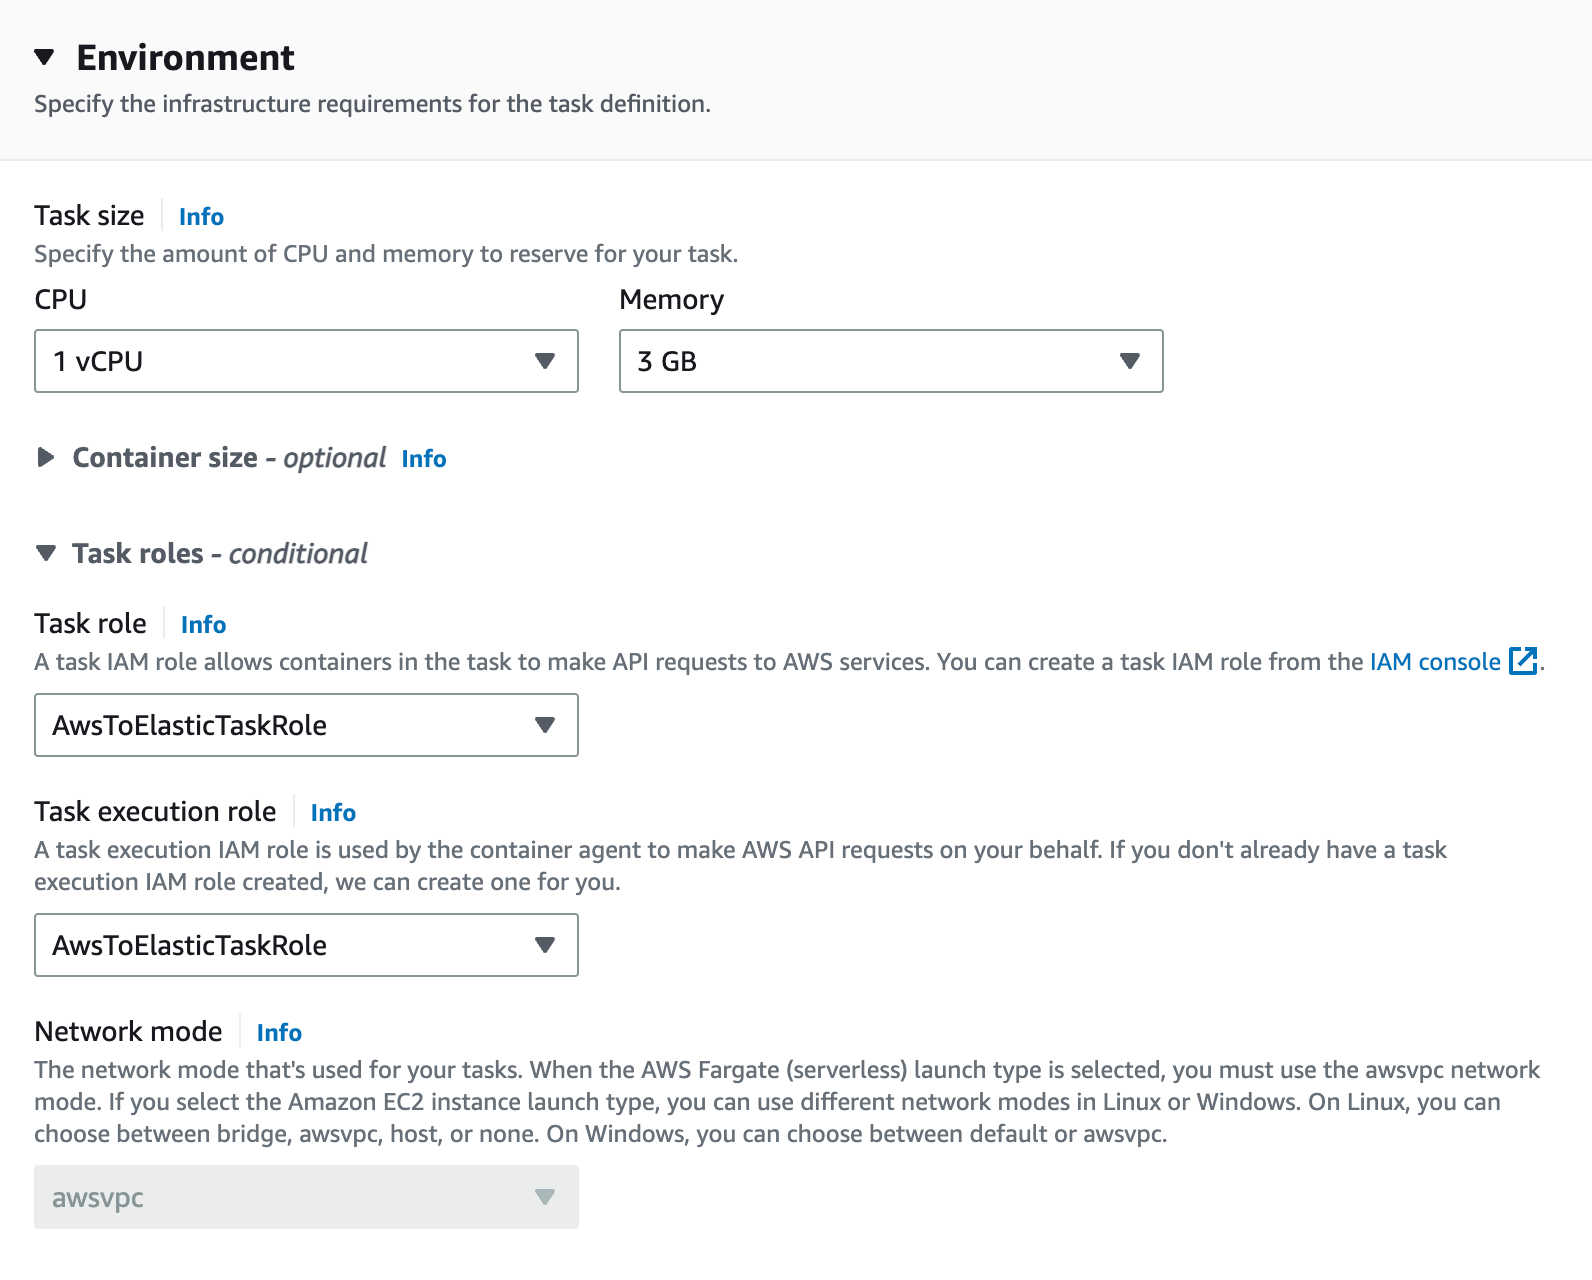Viewport: 1592px width, 1280px height.
Task: Click the disabled awsvpc network mode dropdown
Action: point(305,1197)
